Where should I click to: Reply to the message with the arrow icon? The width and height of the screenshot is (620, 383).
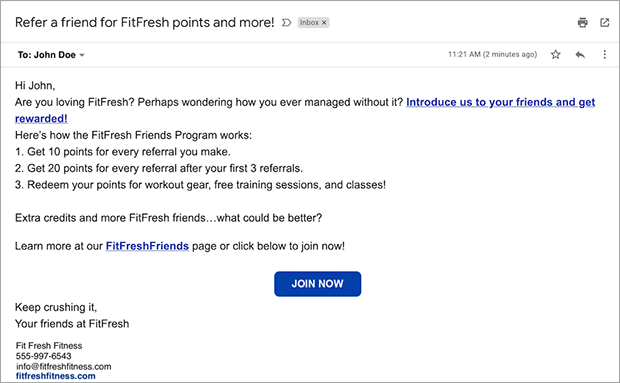[x=580, y=55]
